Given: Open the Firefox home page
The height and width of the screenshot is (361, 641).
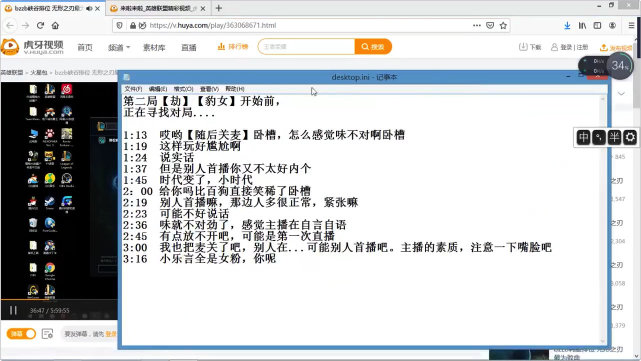Looking at the screenshot, I should [x=55, y=25].
